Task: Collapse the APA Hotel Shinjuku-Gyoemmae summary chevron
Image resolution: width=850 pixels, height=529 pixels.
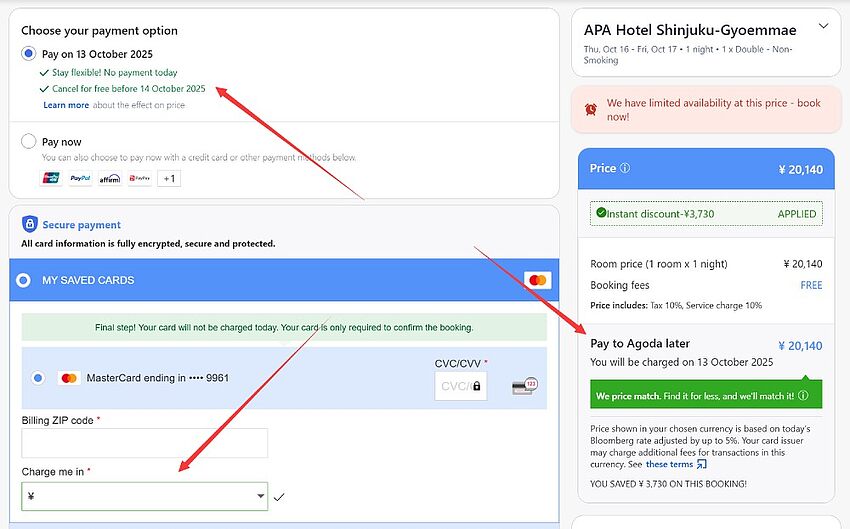Action: pyautogui.click(x=823, y=26)
